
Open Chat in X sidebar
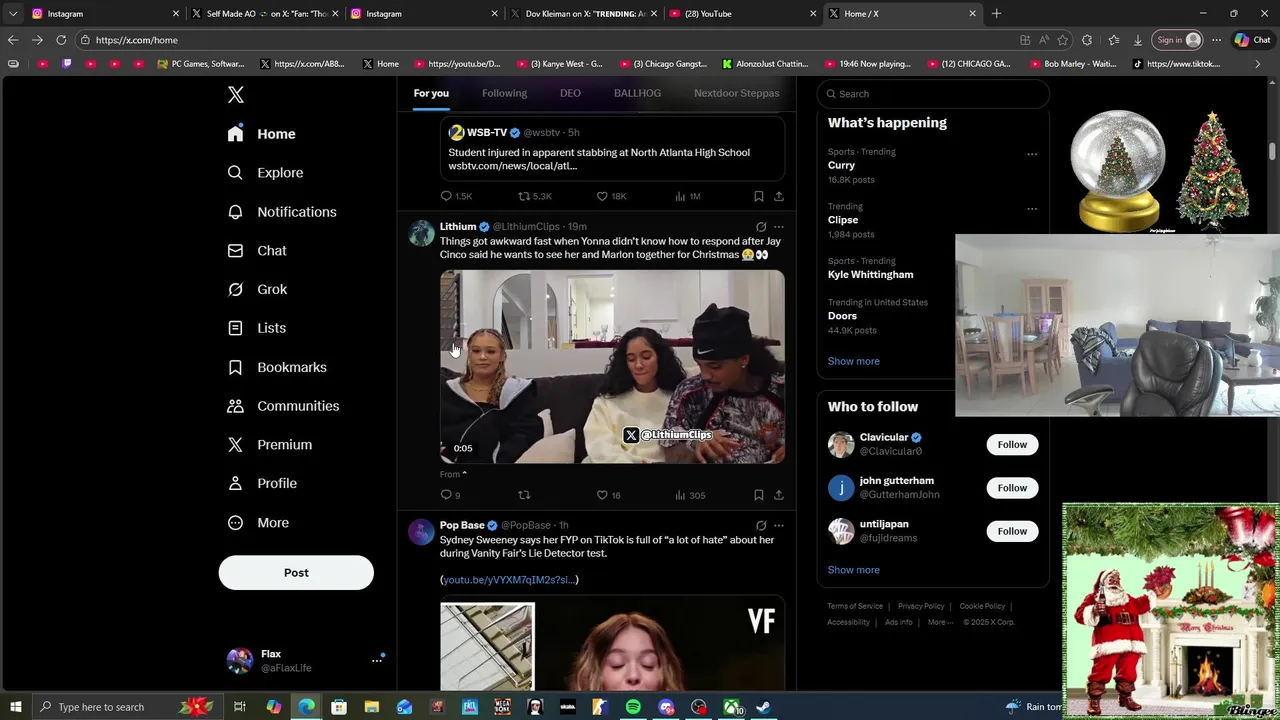click(257, 251)
